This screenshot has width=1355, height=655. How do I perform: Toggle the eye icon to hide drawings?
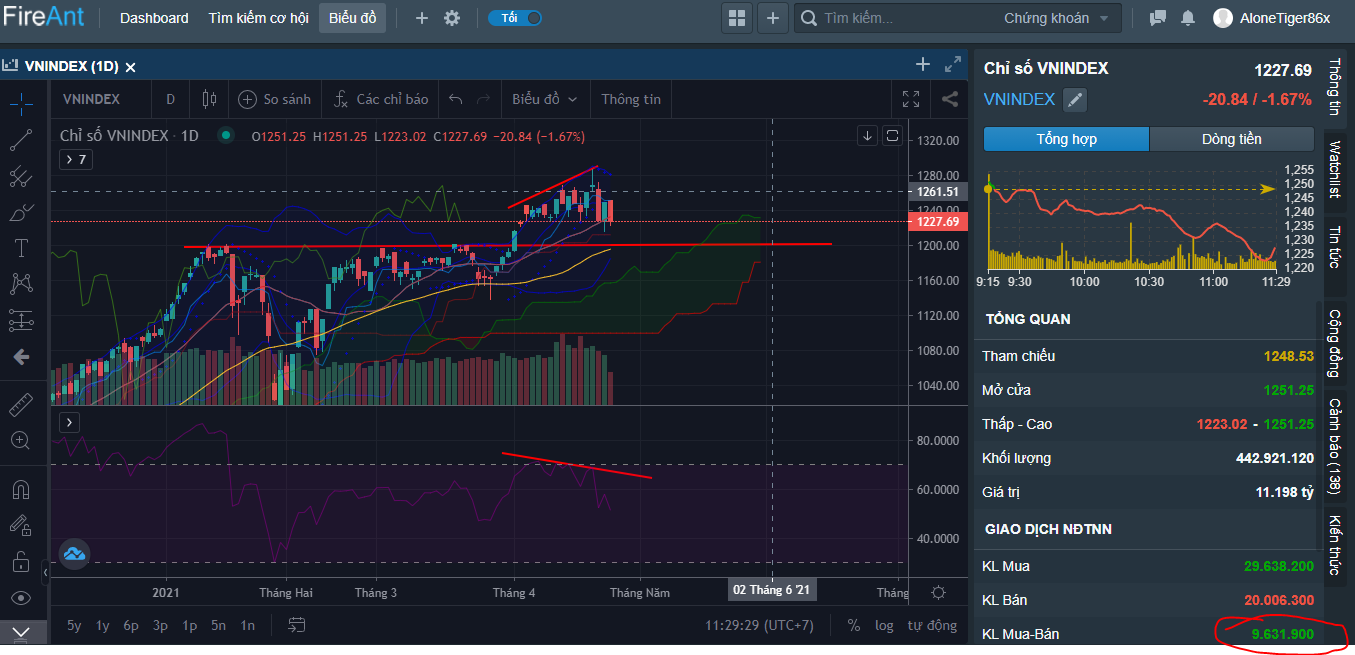(21, 598)
